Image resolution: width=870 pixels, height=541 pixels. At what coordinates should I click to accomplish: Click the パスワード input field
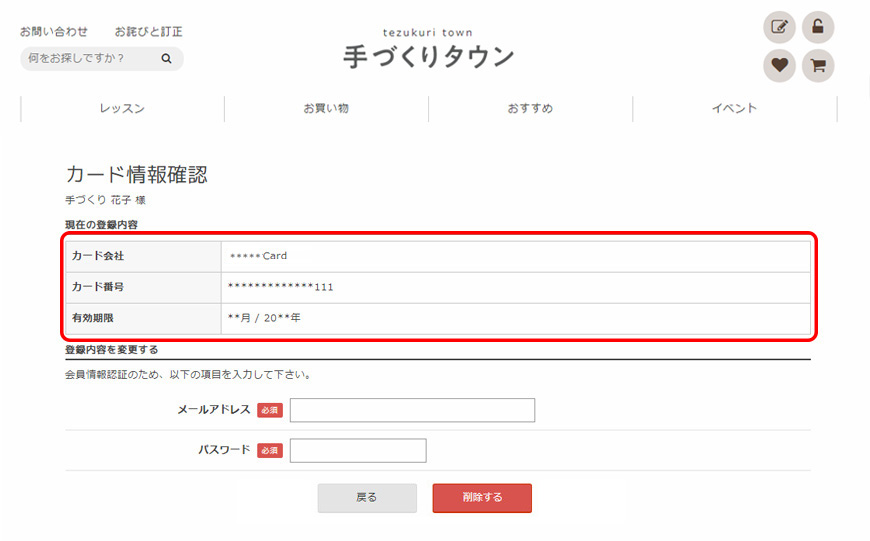point(358,450)
